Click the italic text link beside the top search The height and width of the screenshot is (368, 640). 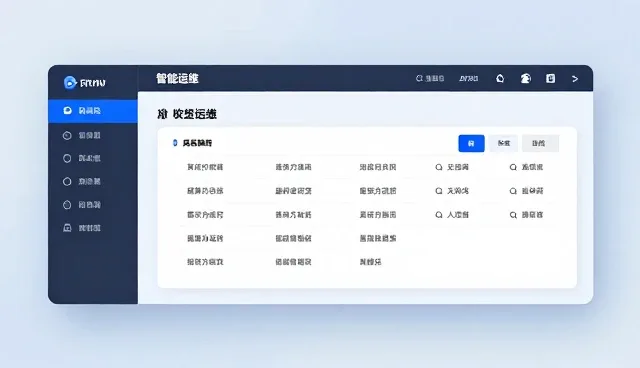[x=469, y=78]
